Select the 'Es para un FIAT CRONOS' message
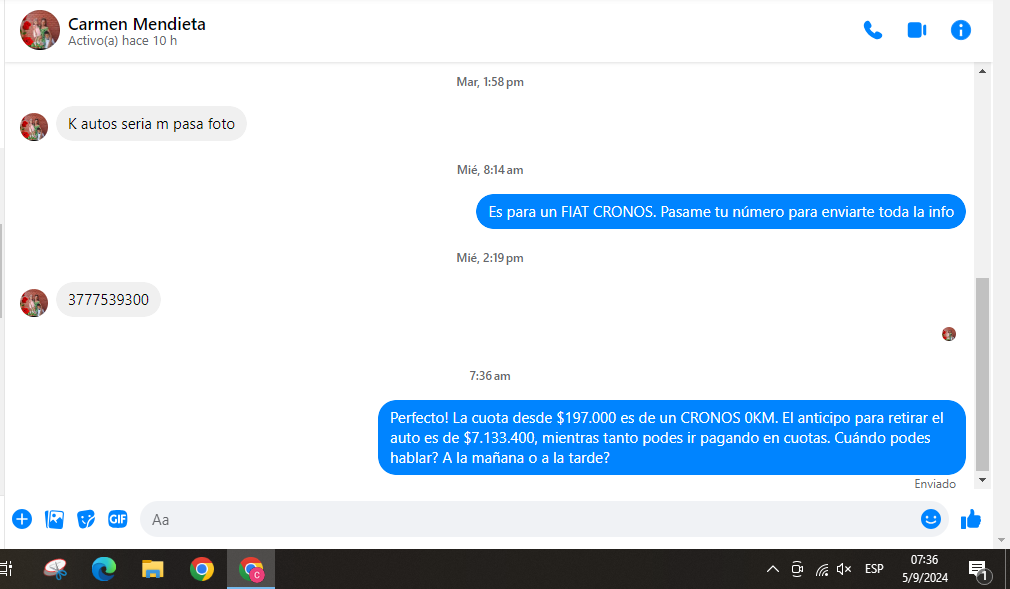 click(721, 211)
